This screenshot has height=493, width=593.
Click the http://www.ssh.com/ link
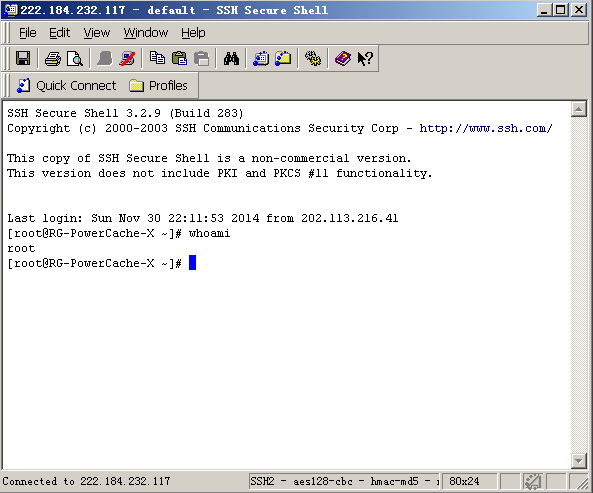(x=486, y=128)
